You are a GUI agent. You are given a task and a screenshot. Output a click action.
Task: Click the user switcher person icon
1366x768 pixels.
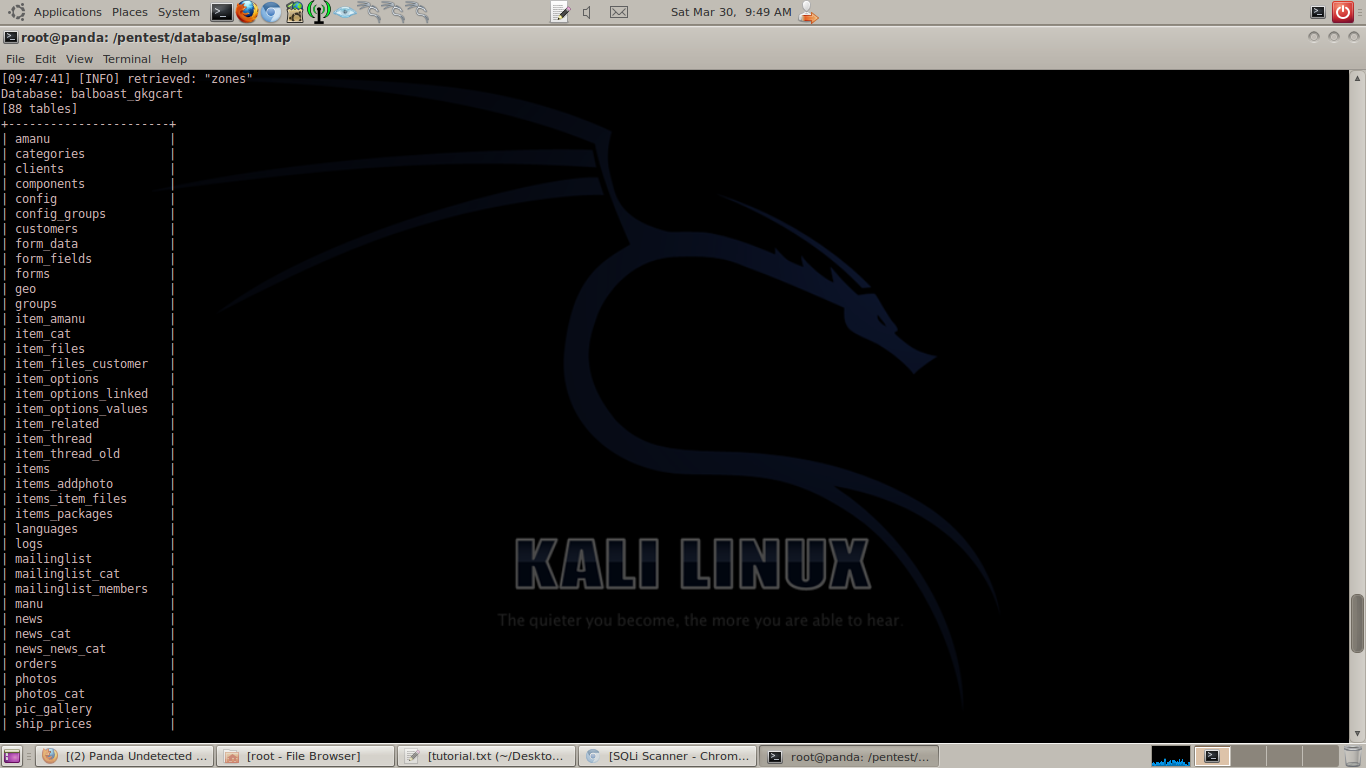pos(808,12)
